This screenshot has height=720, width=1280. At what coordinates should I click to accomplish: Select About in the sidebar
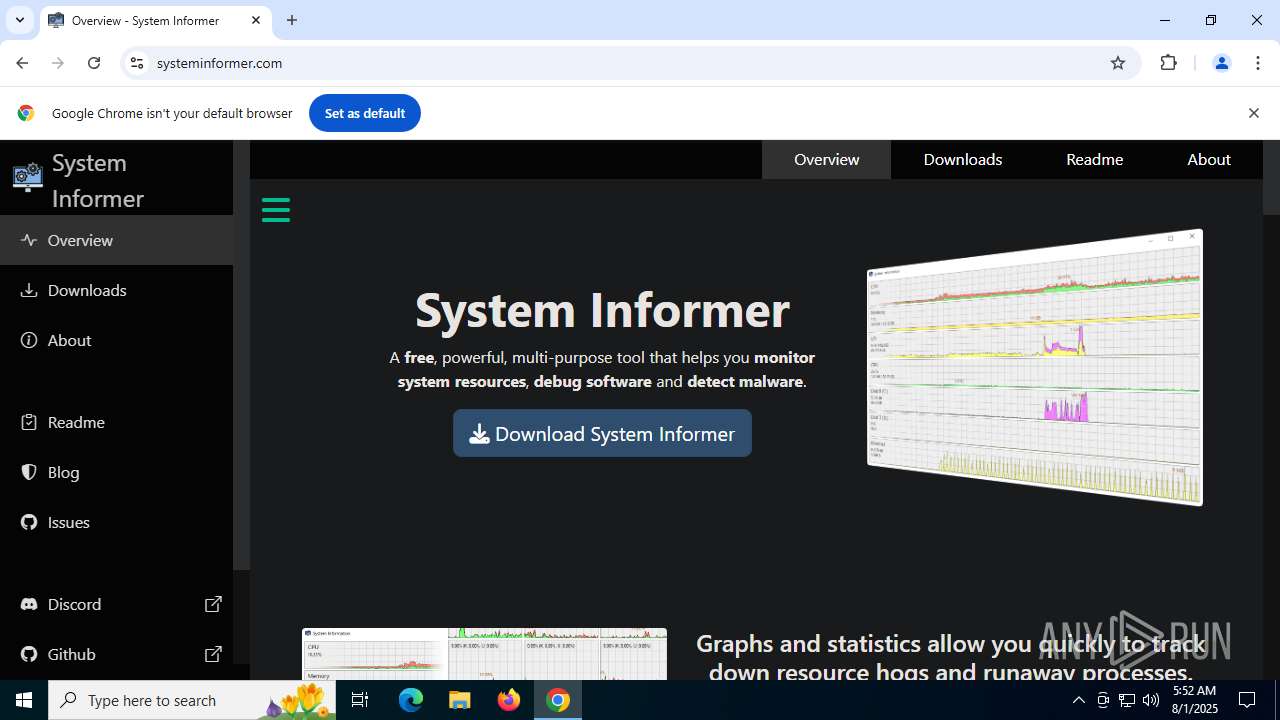[116, 340]
